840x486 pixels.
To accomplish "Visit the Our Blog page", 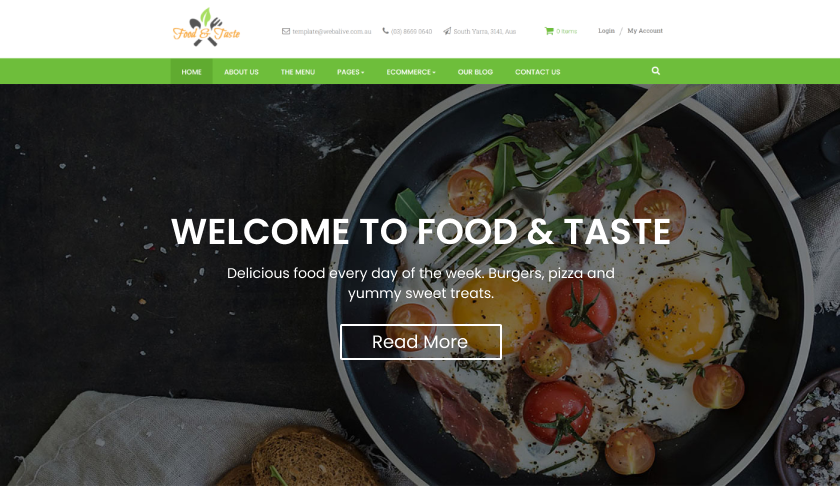I will coord(475,72).
